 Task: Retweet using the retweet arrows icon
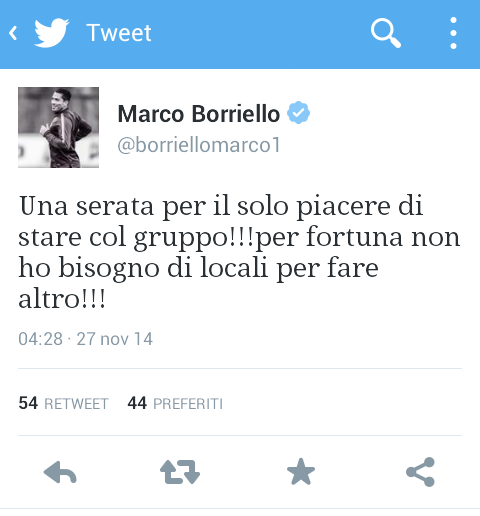tap(180, 472)
